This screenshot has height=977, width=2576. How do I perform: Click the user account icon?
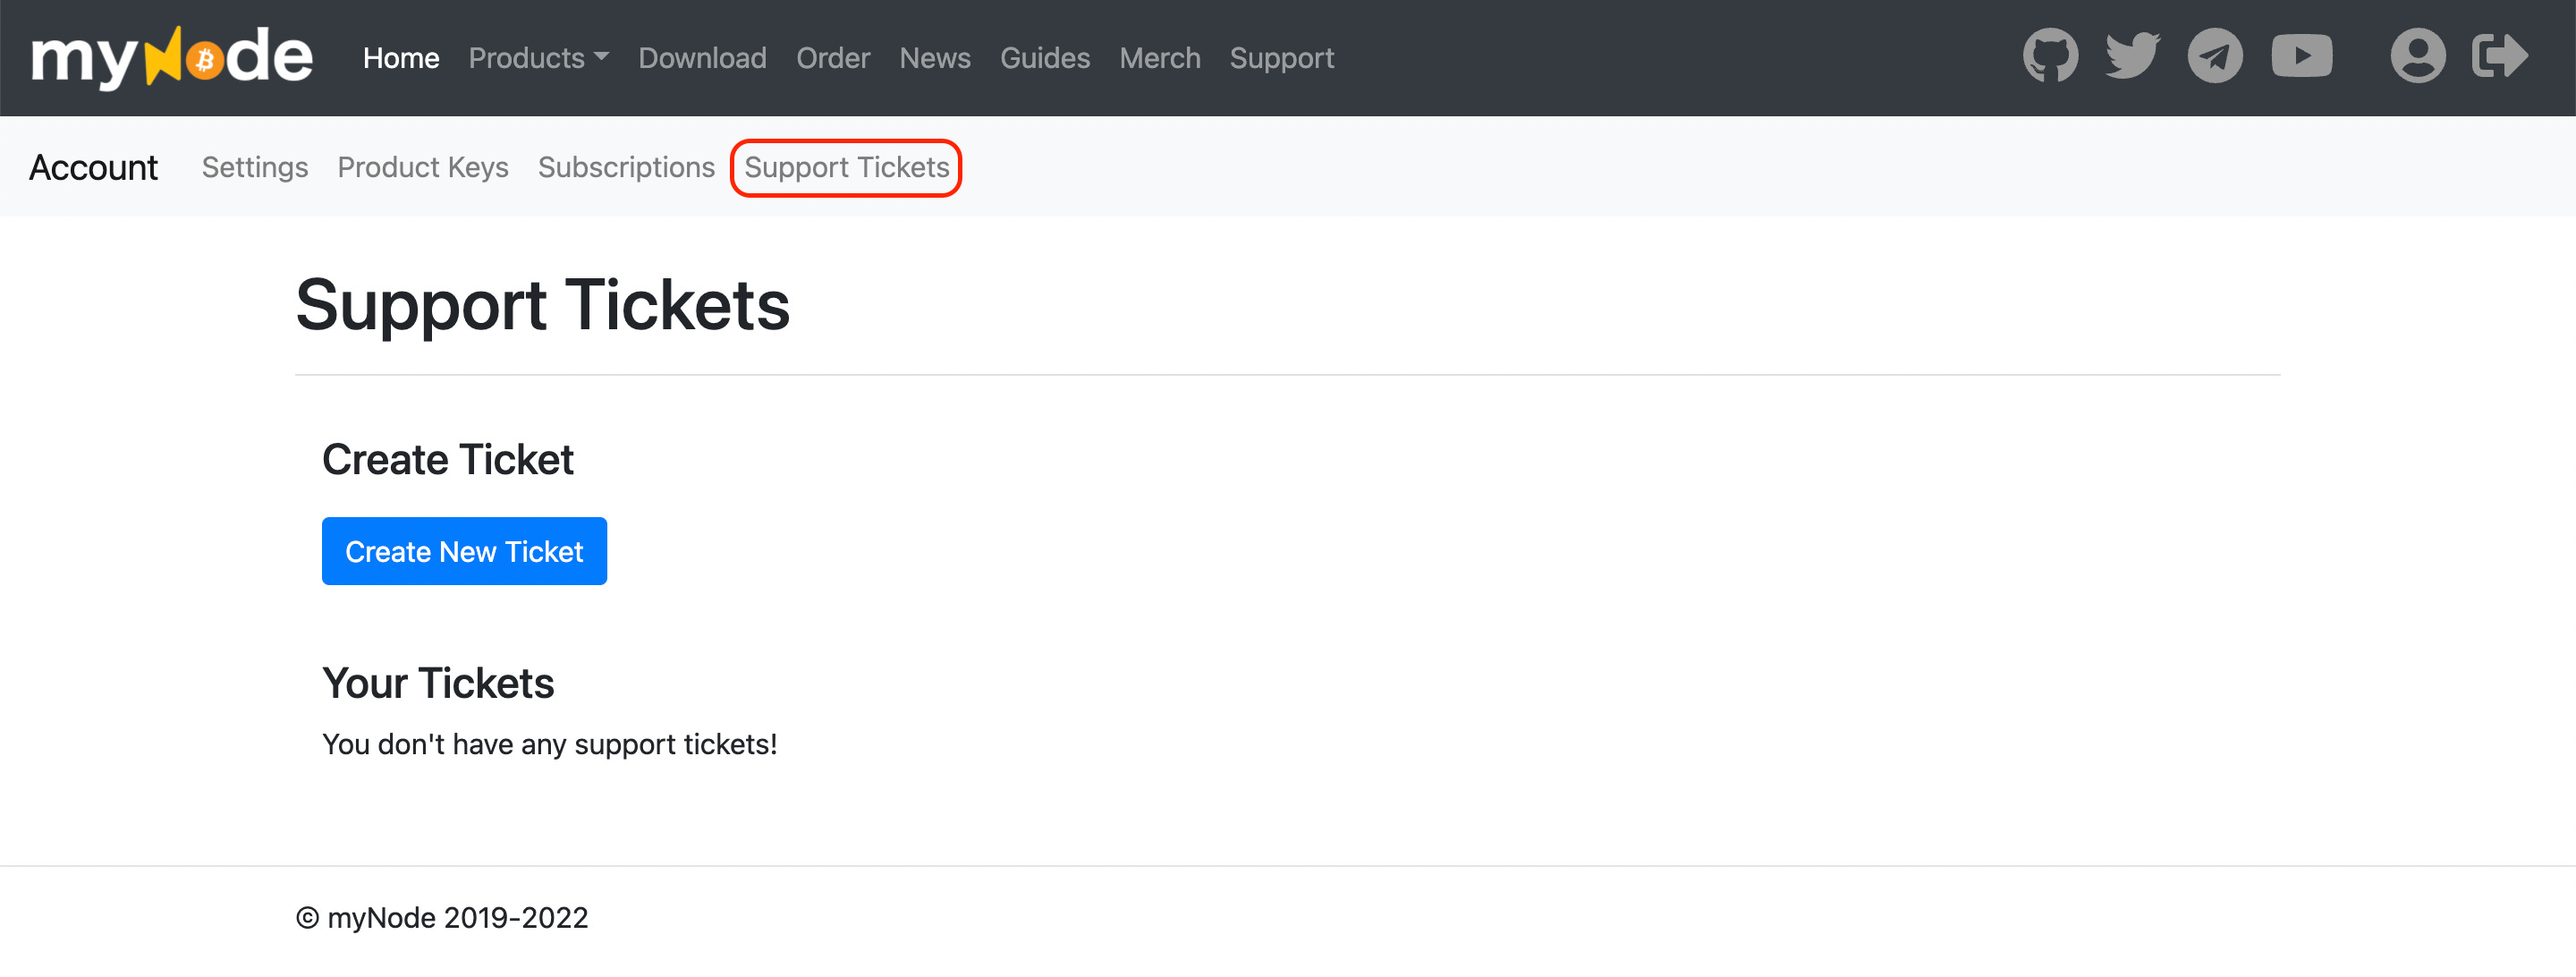2418,57
